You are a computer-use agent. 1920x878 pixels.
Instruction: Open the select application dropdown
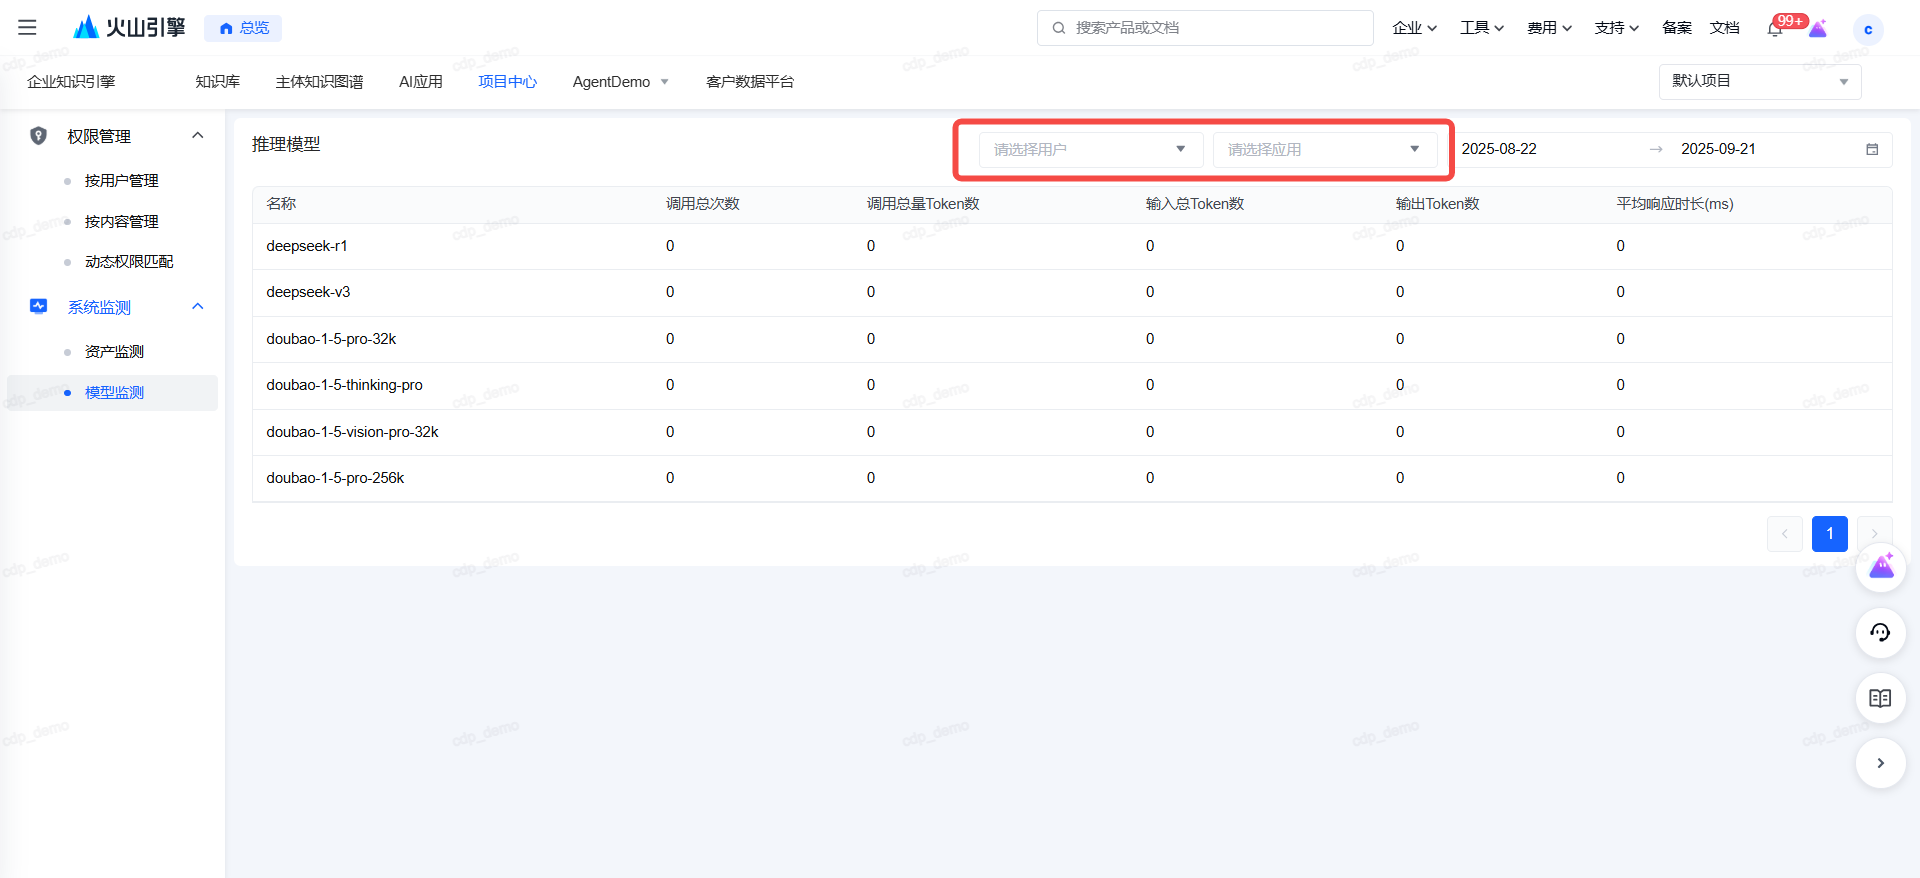[x=1324, y=149]
